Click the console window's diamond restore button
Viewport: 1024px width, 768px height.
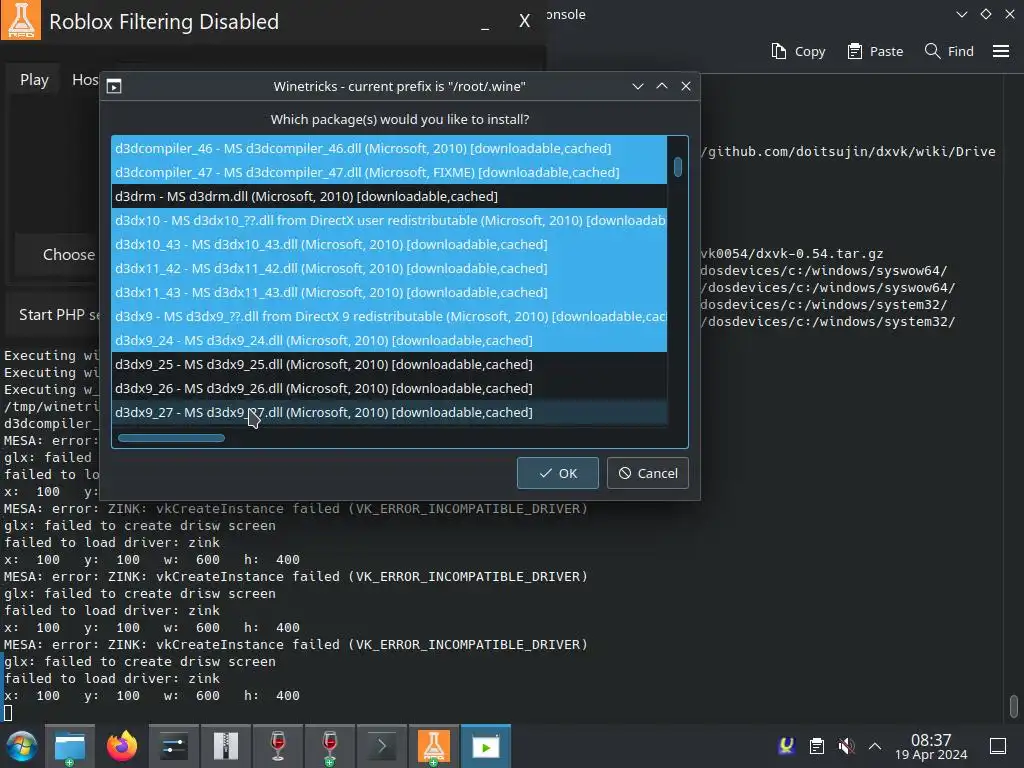986,14
